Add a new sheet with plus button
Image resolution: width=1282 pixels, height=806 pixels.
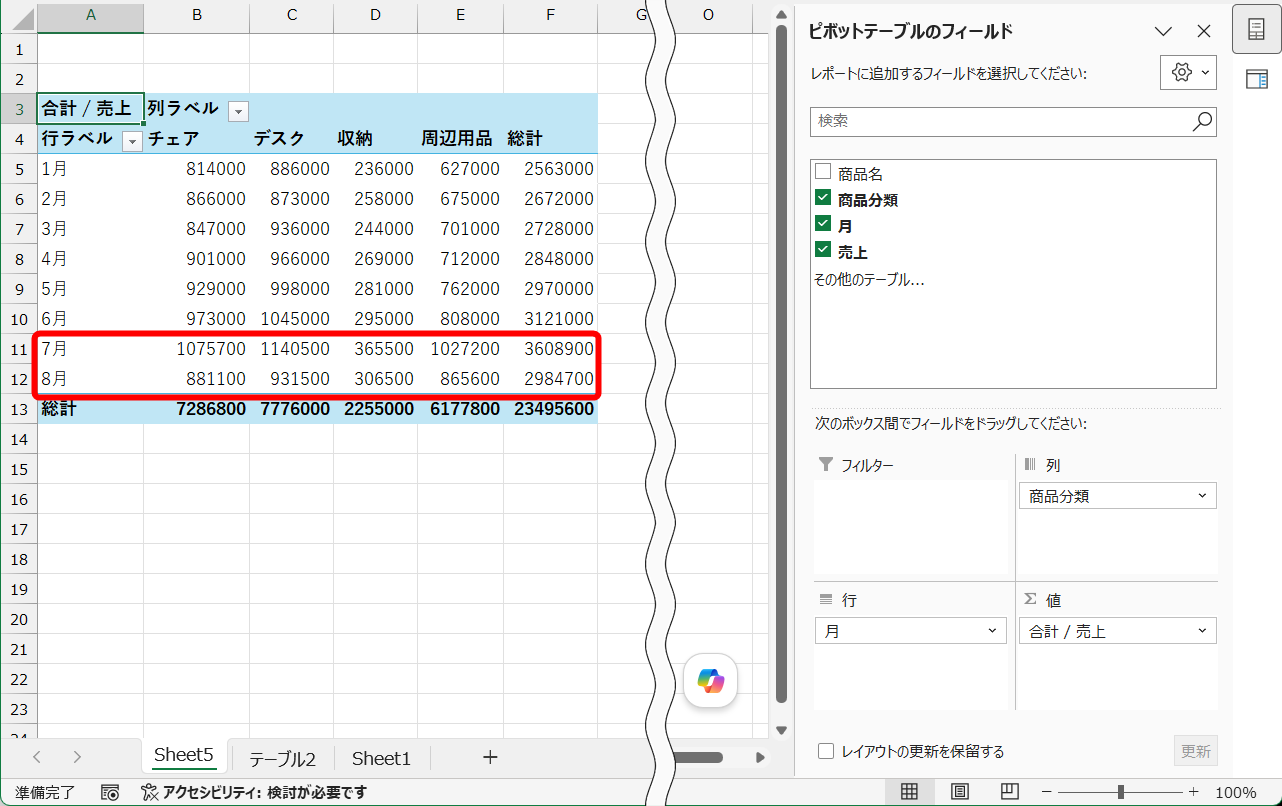click(x=490, y=757)
